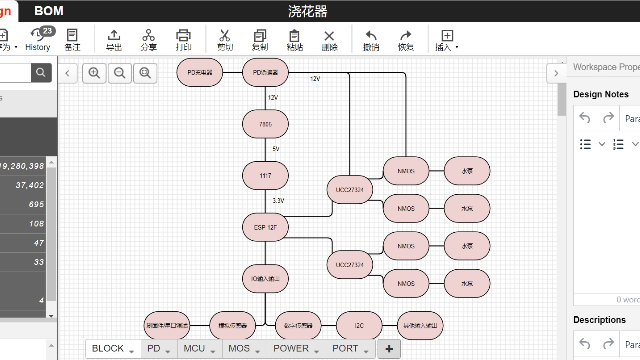This screenshot has height=360, width=640.
Task: Click the delete X icon
Action: pyautogui.click(x=329, y=36)
